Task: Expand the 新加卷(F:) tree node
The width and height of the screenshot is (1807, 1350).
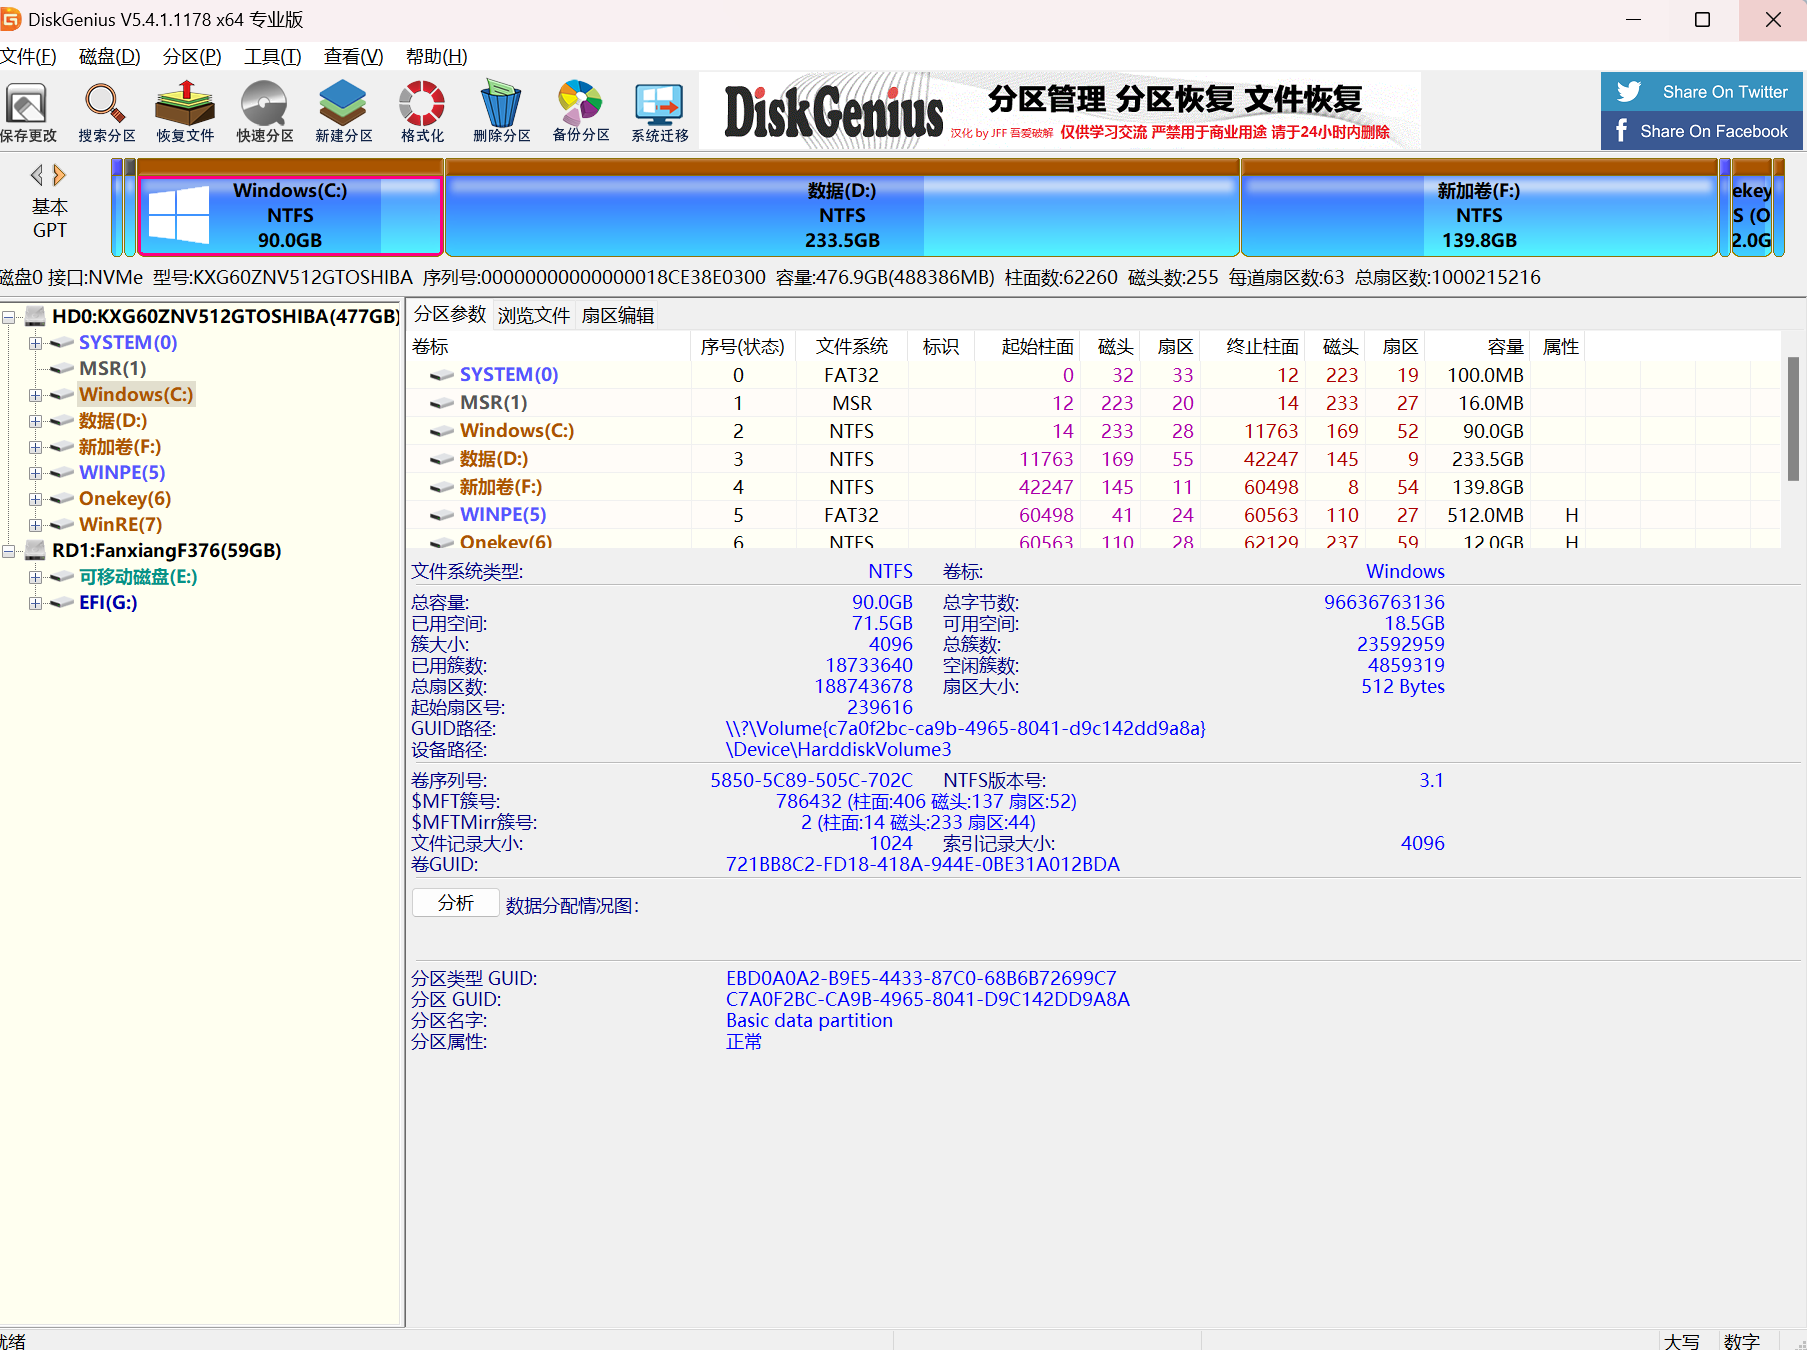Action: 35,447
